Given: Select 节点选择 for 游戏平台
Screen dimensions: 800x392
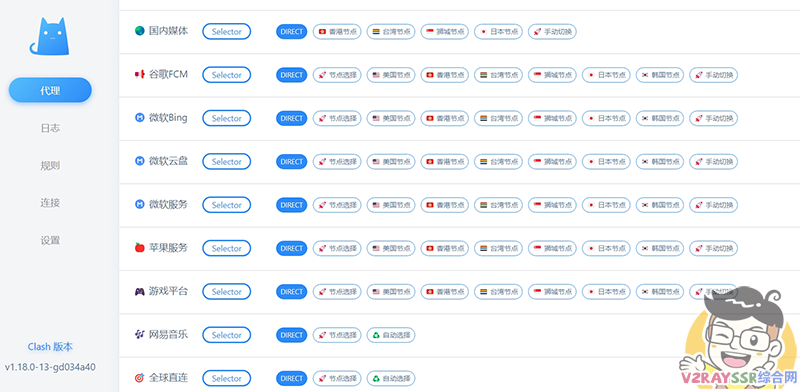Looking at the screenshot, I should pos(337,292).
